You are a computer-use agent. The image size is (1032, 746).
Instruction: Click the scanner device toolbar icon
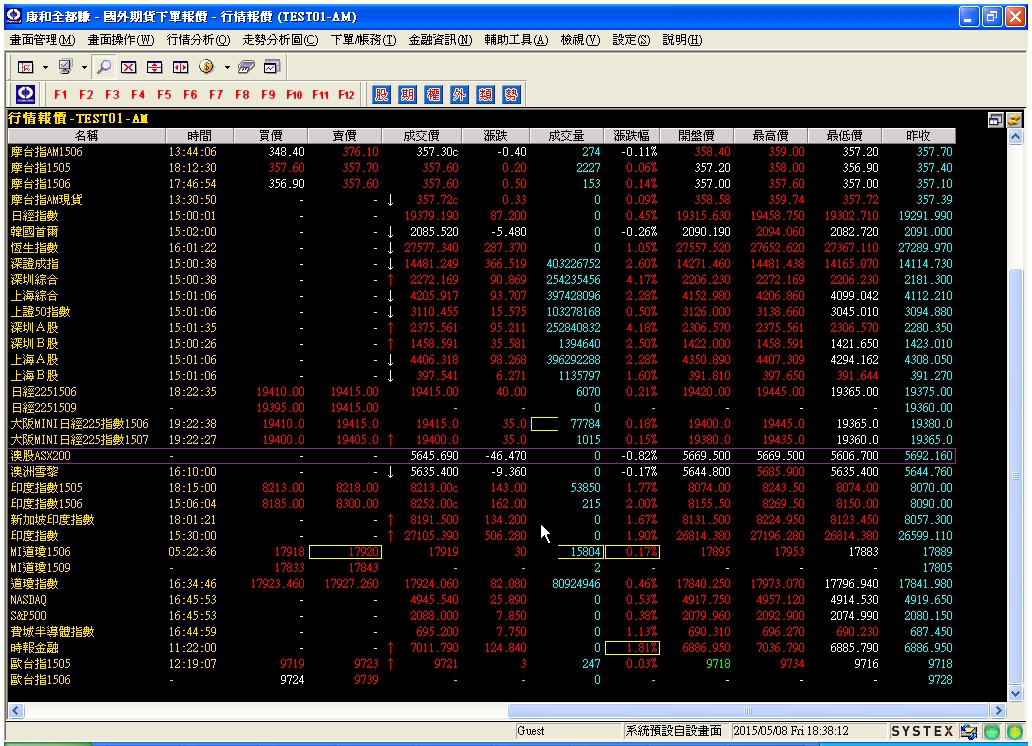pyautogui.click(x=246, y=67)
